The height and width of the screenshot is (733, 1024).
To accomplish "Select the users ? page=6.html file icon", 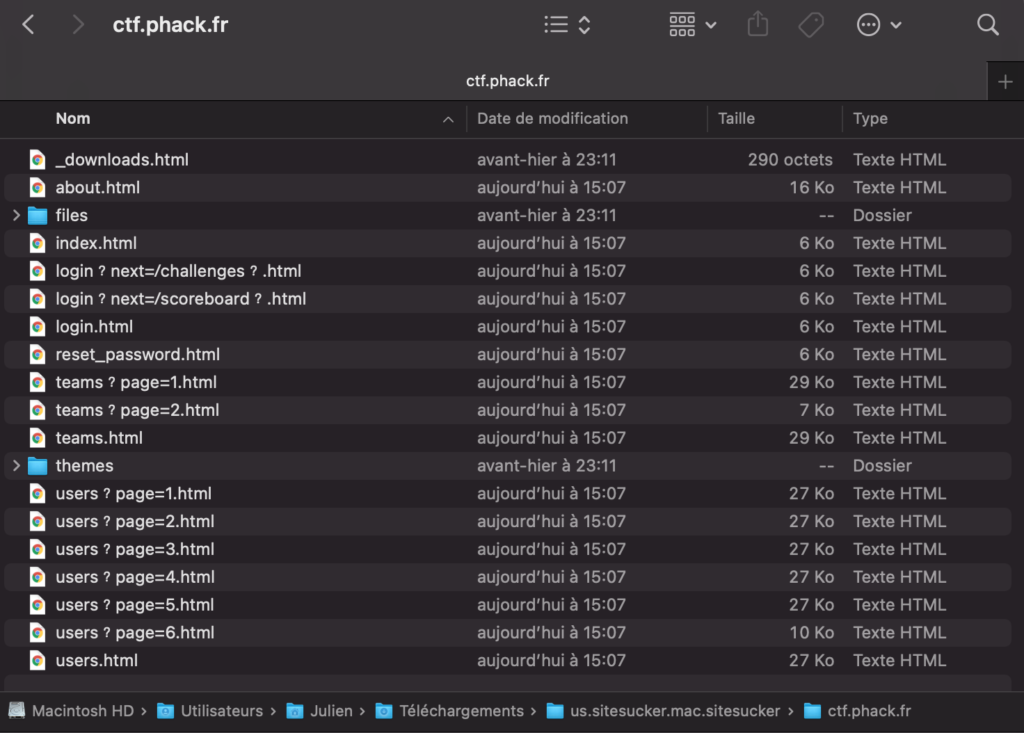I will pyautogui.click(x=38, y=632).
